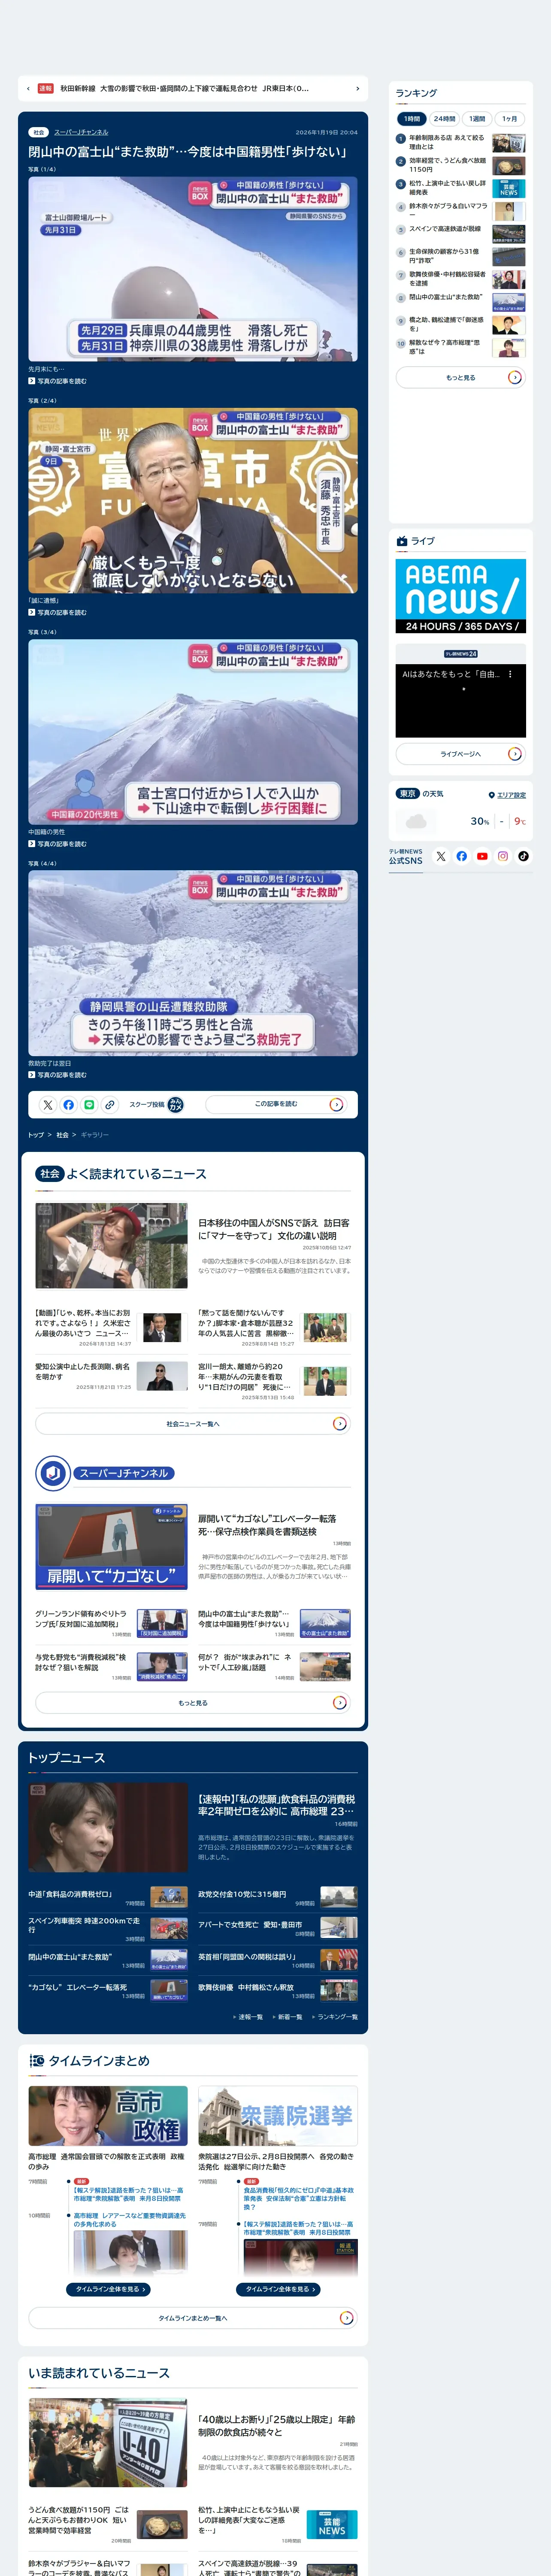Go to トップ in the breadcrumb
The image size is (551, 2576).
pos(36,1135)
